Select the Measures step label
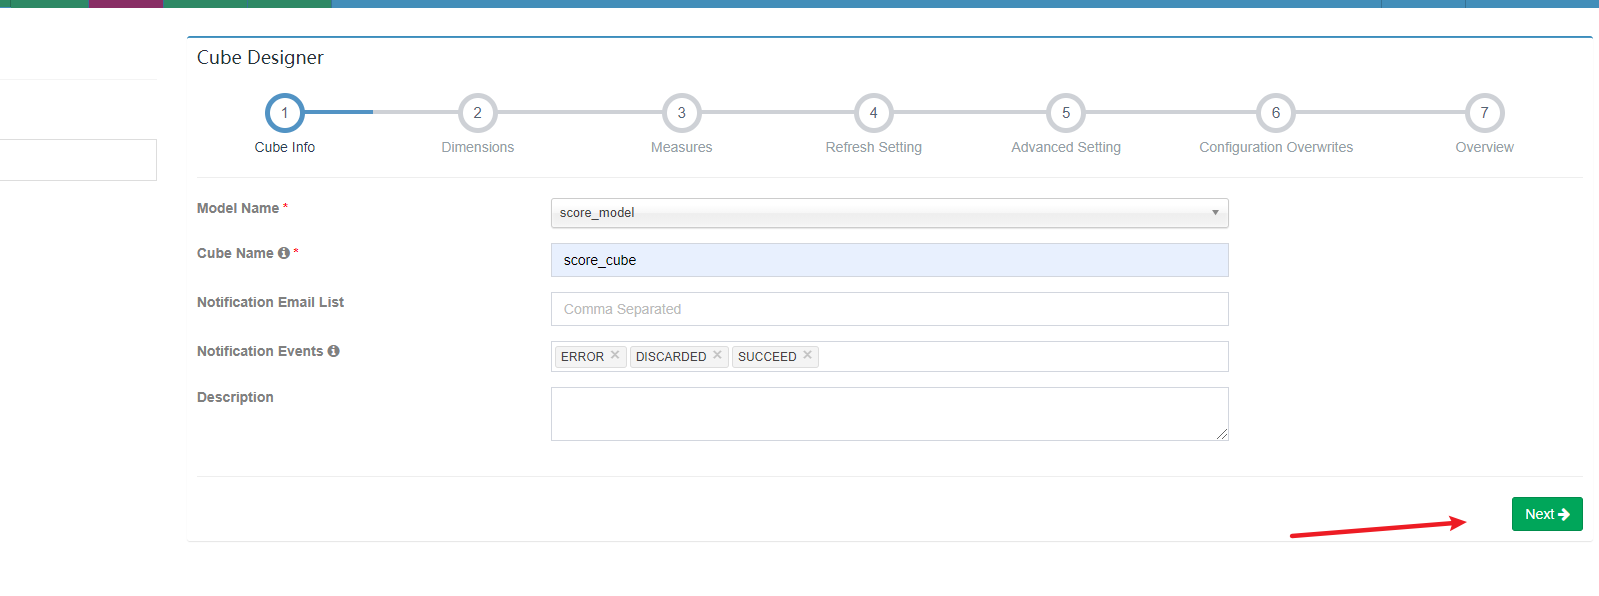Screen dimensions: 1599x596 coord(682,147)
